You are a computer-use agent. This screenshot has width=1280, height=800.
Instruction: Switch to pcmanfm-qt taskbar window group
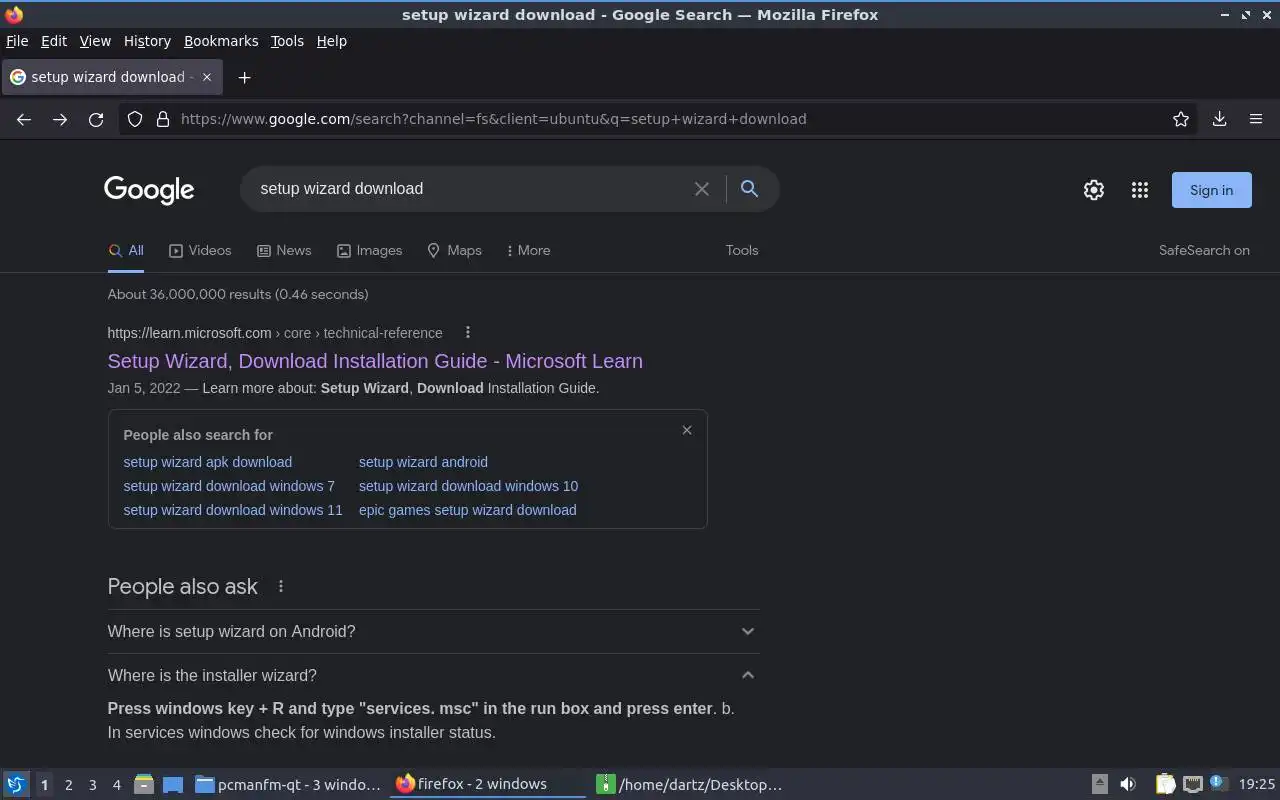pos(288,784)
